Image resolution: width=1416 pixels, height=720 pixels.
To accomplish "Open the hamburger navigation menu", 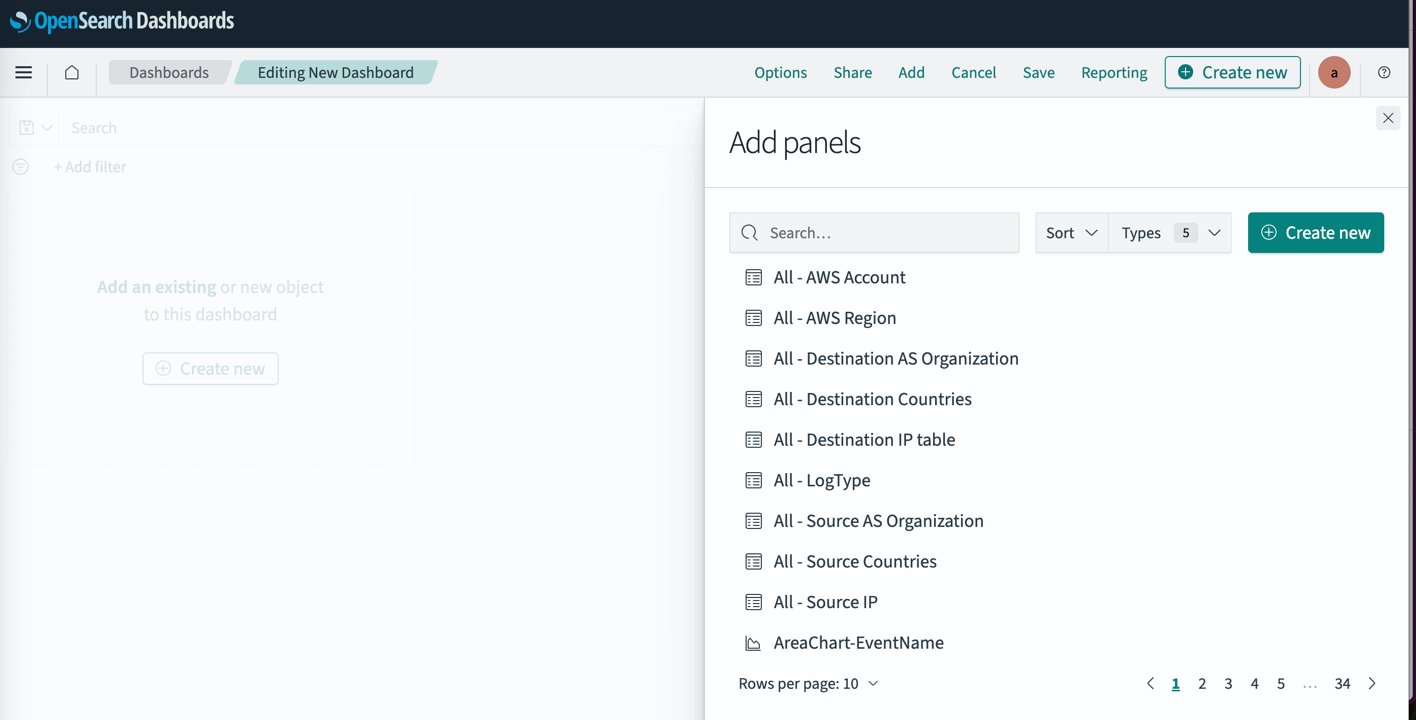I will [x=24, y=72].
